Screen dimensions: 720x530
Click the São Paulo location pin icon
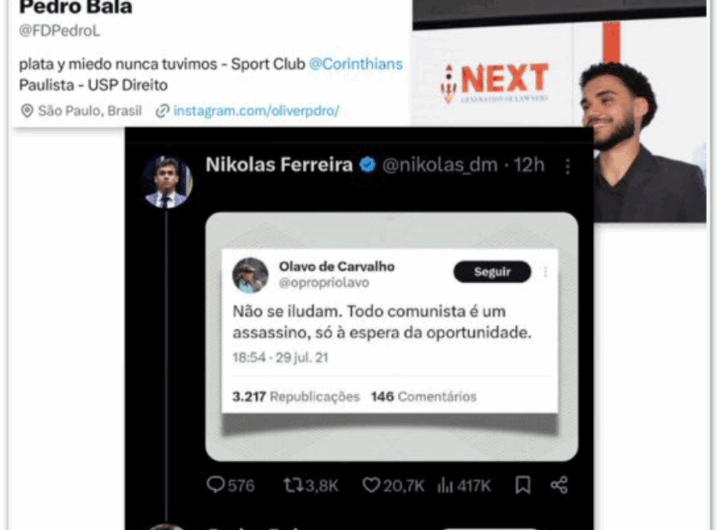click(x=27, y=111)
